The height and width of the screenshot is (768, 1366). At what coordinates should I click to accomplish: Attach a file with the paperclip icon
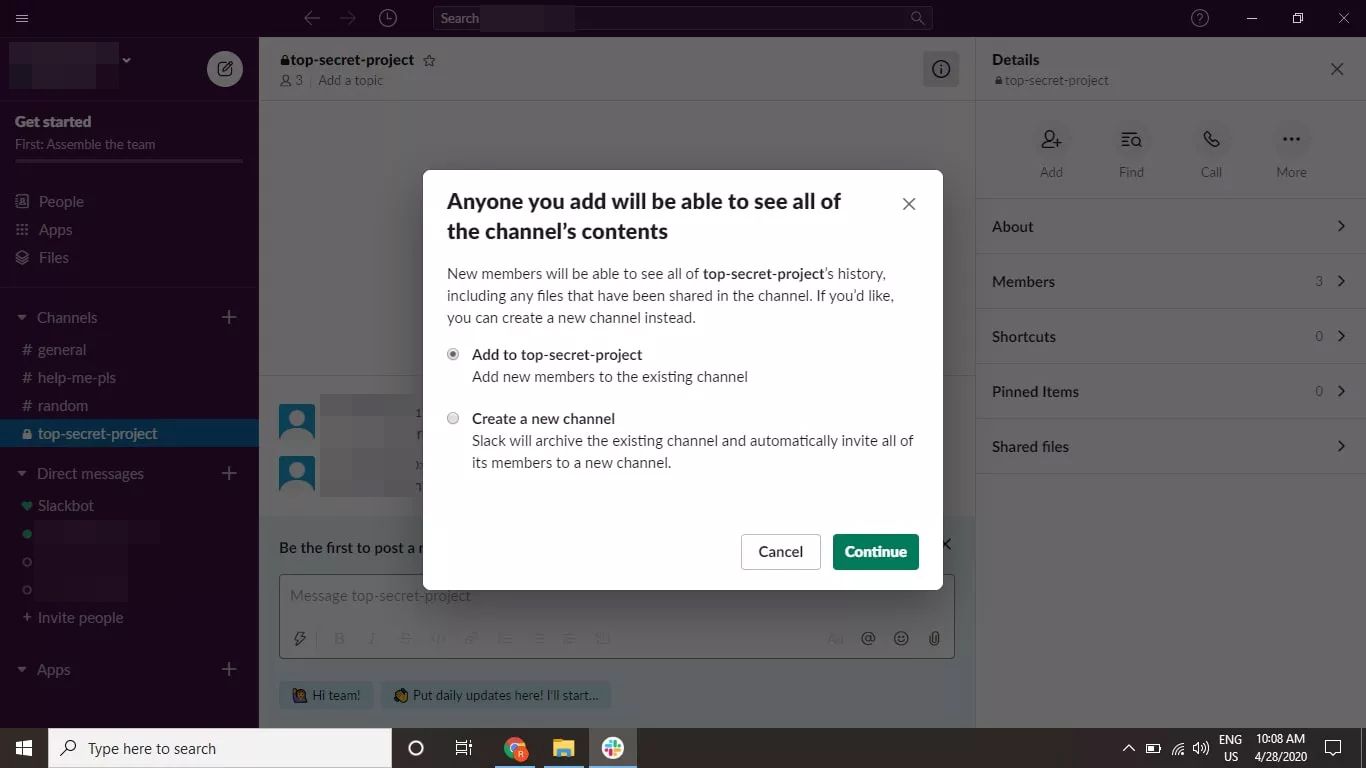934,638
